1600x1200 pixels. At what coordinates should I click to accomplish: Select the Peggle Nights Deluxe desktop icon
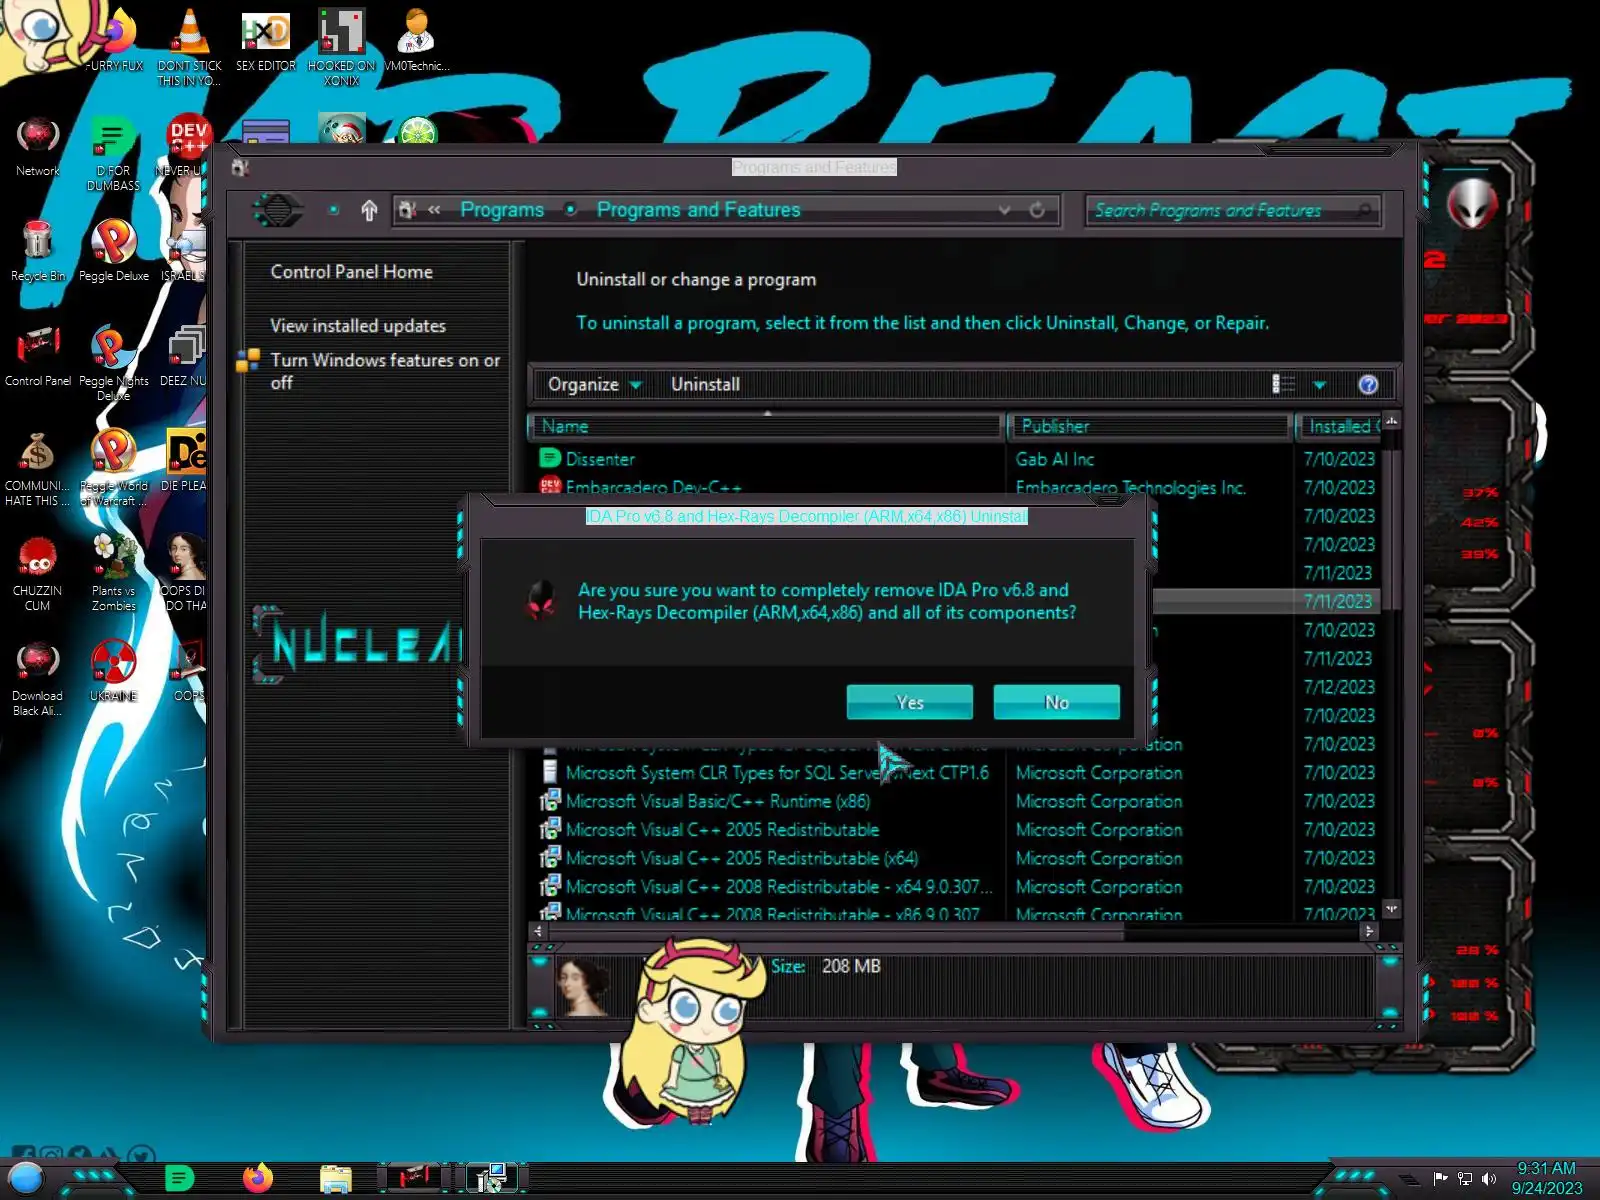point(114,364)
